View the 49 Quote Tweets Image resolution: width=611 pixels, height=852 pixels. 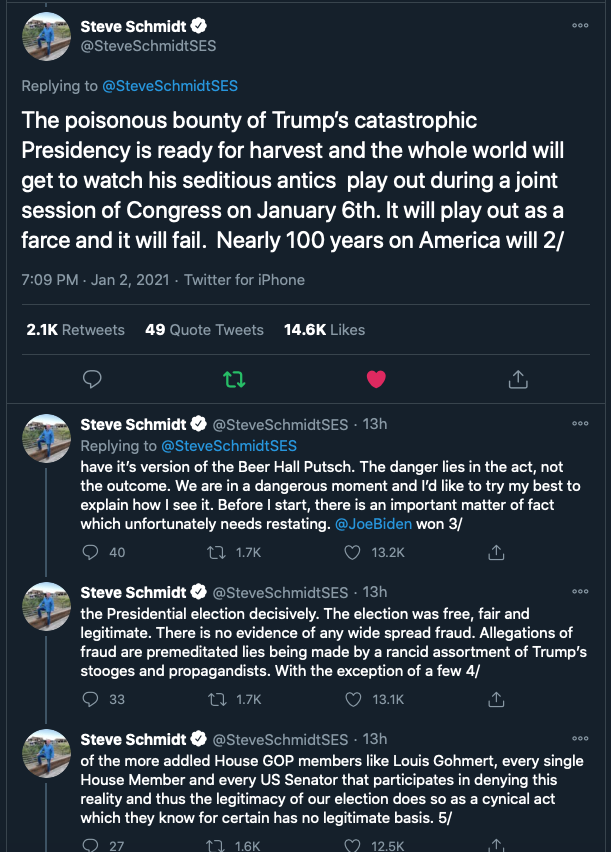click(204, 329)
